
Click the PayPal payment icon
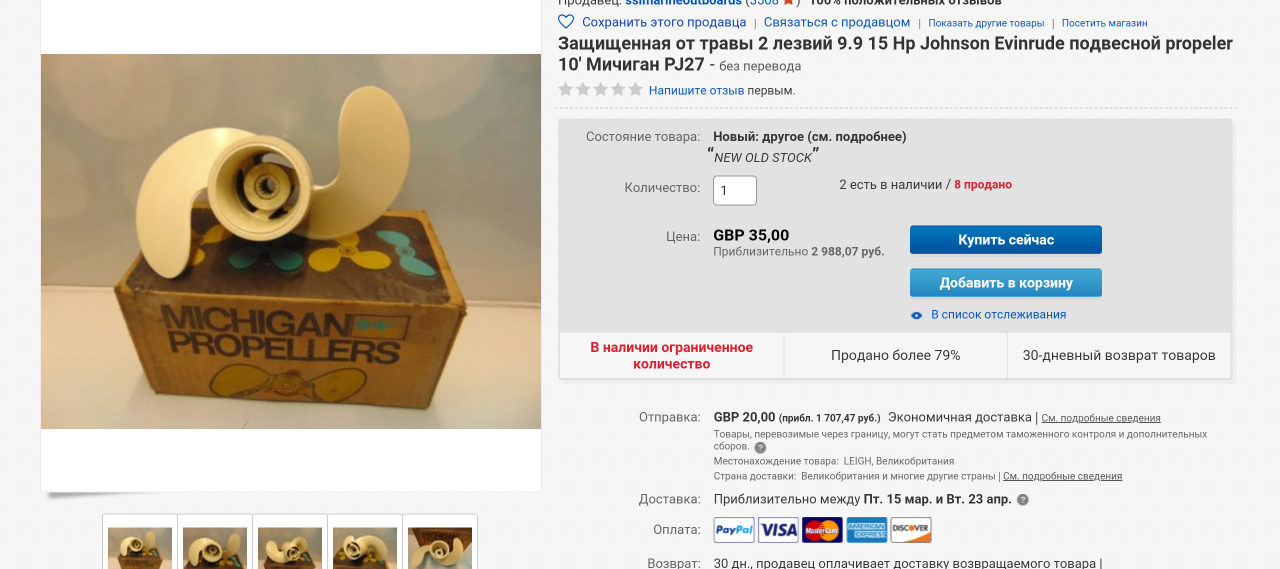734,530
